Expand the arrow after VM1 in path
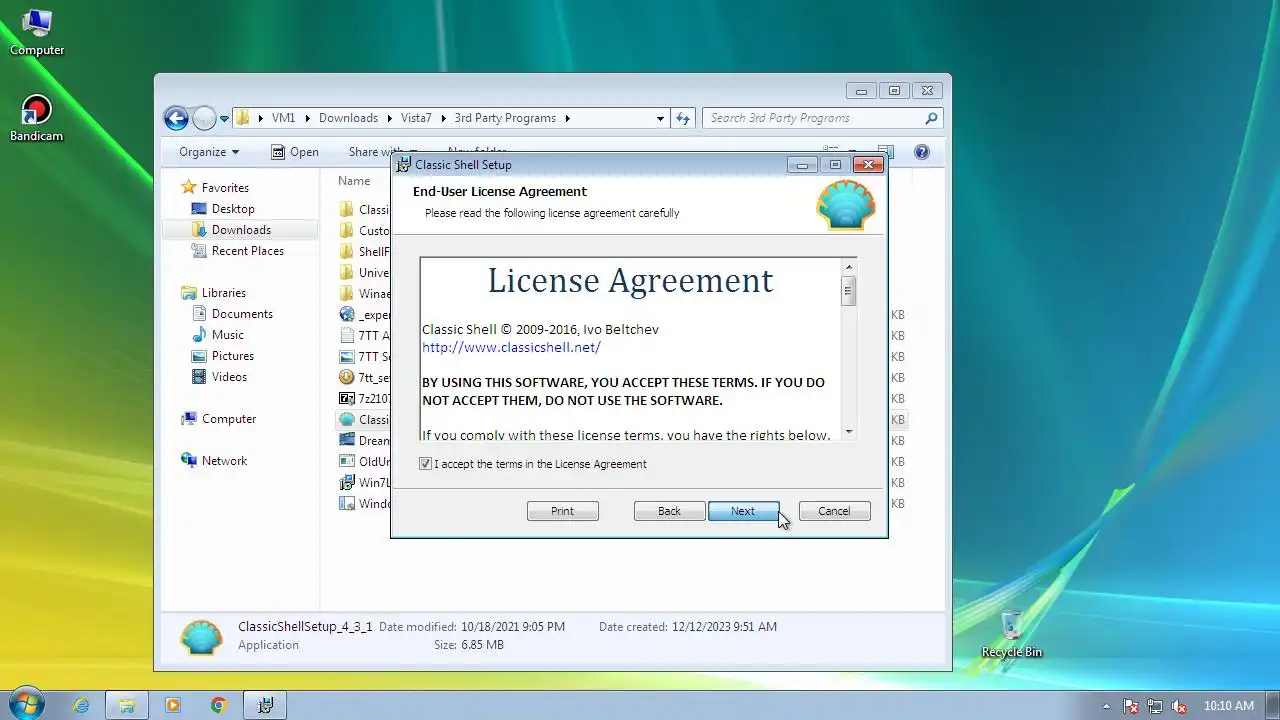This screenshot has width=1280, height=720. pos(307,118)
